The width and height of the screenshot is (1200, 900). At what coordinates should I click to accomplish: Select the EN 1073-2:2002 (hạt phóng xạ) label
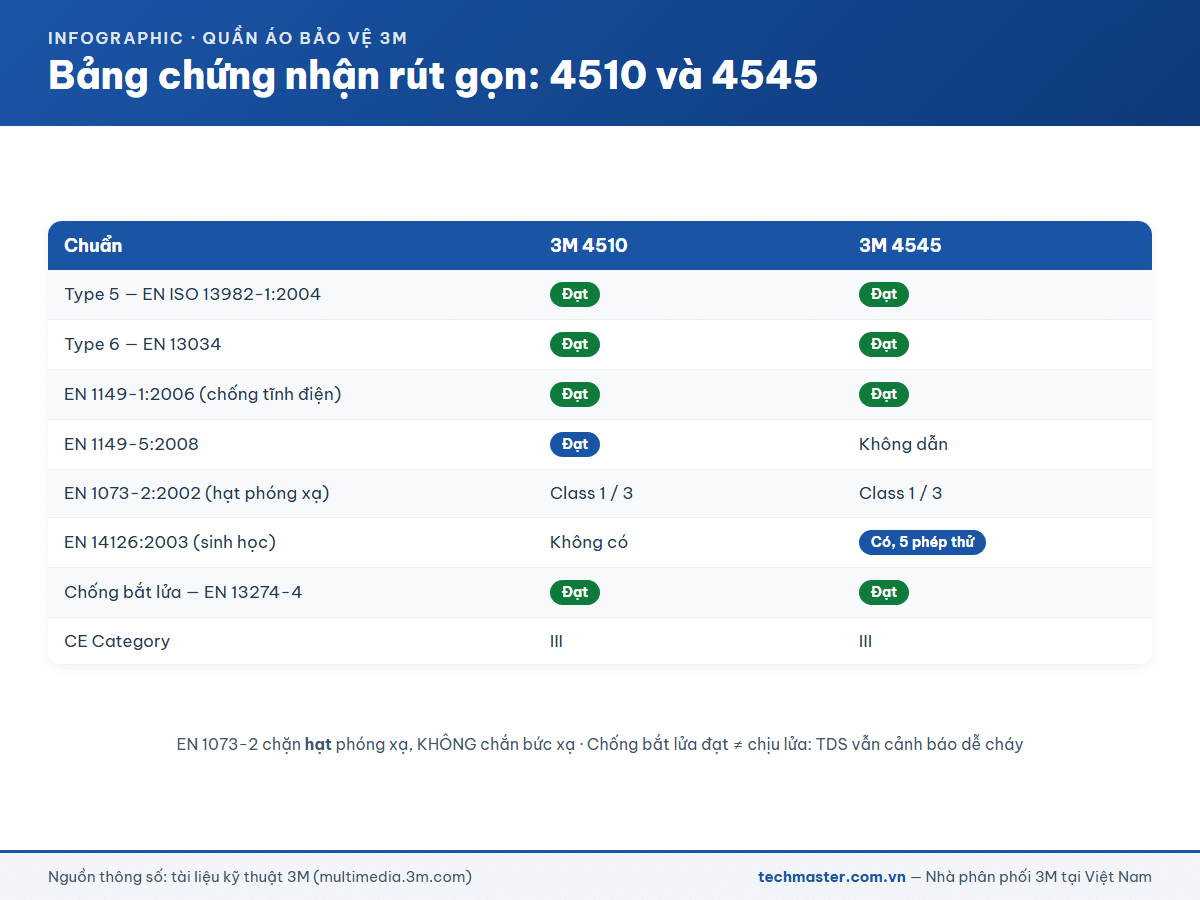[x=196, y=493]
